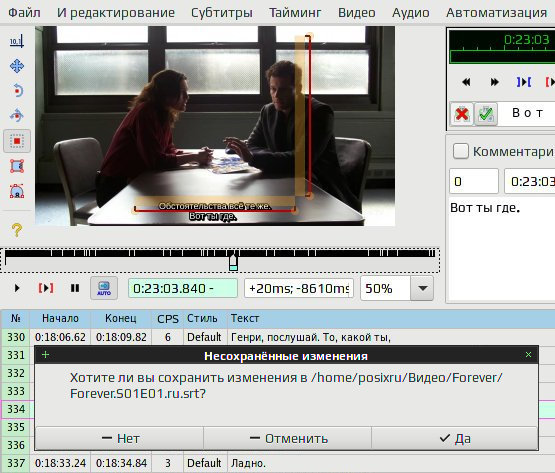Select the scale subtitles tool
Screen dimensions: 555x473
(17, 141)
